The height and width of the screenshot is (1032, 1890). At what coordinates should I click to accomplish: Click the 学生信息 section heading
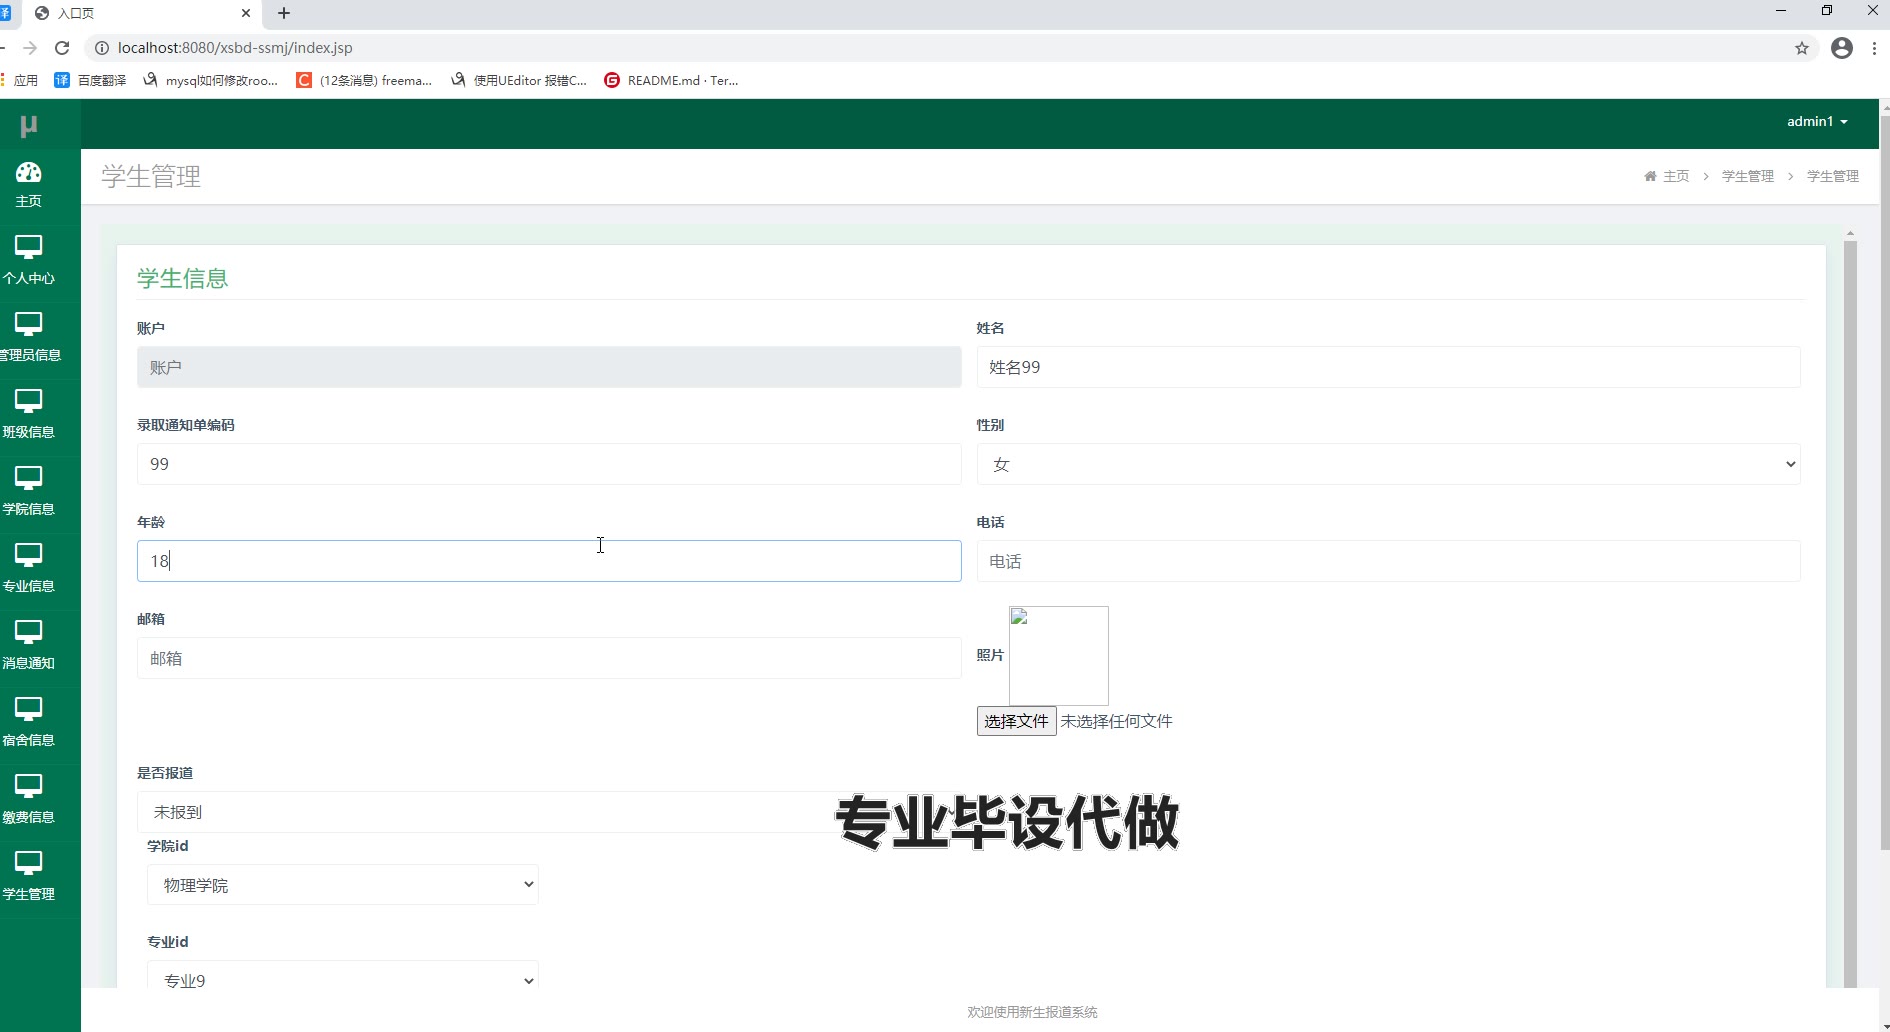coord(183,278)
